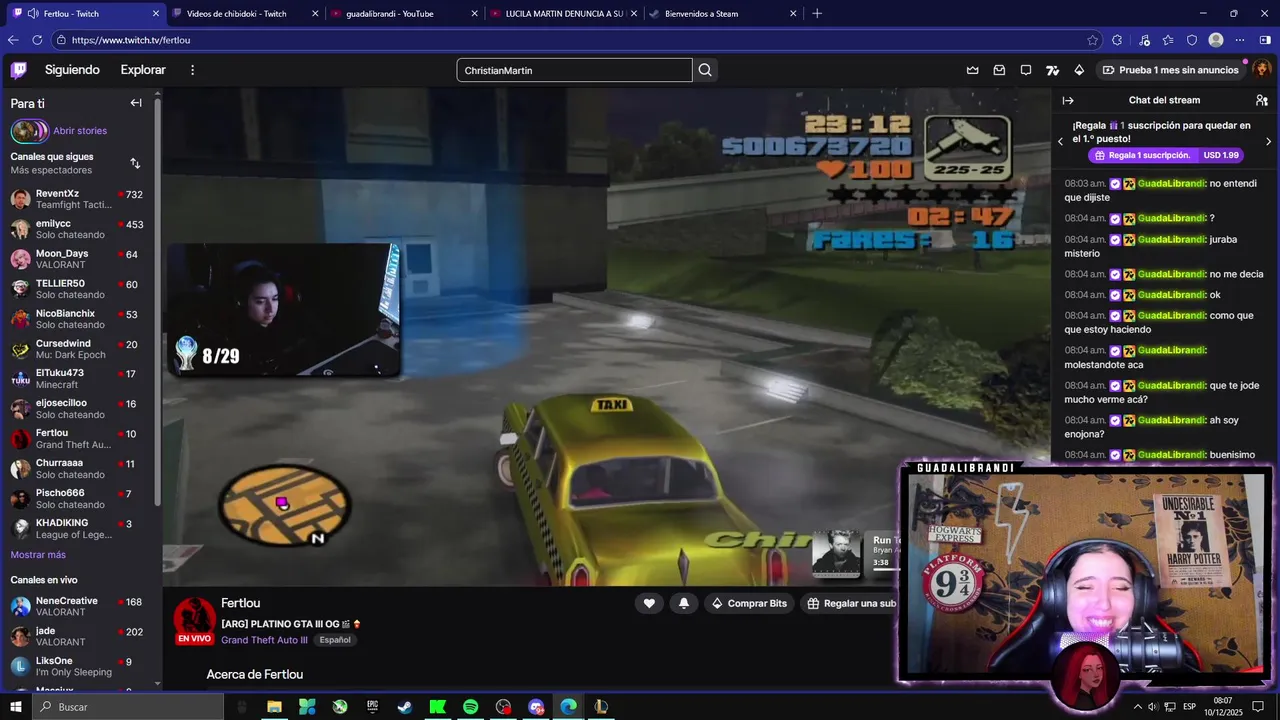Show previous gift leaderboard item arrow
1280x720 pixels.
point(1061,142)
